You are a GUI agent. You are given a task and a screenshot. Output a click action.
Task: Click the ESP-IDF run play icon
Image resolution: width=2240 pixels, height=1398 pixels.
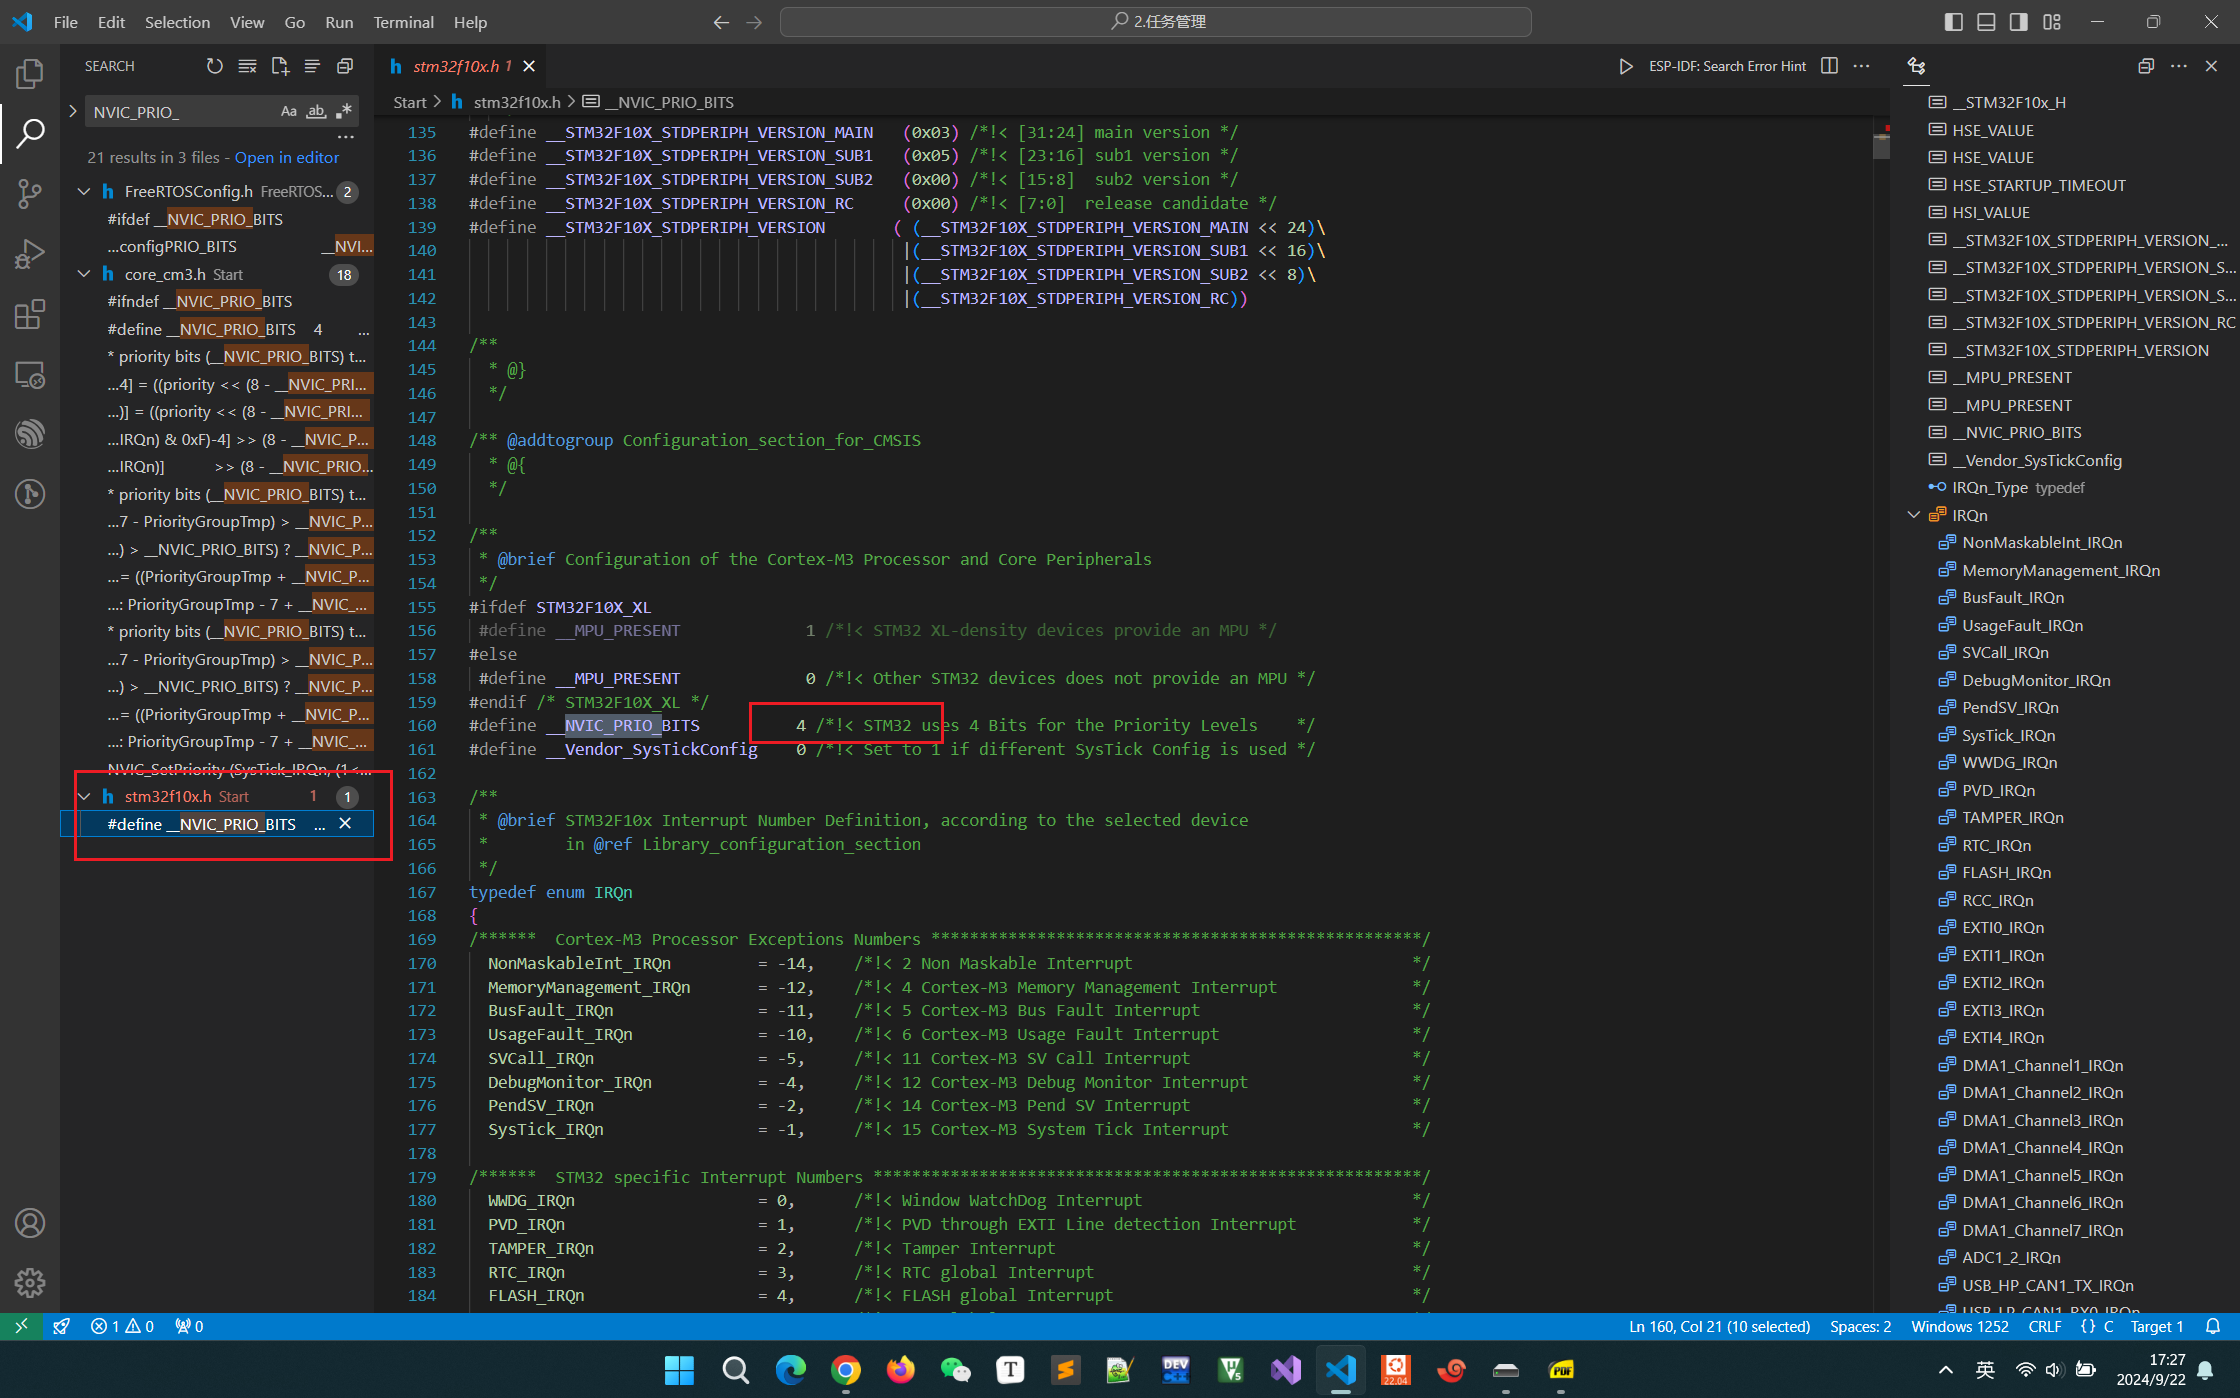coord(1626,66)
